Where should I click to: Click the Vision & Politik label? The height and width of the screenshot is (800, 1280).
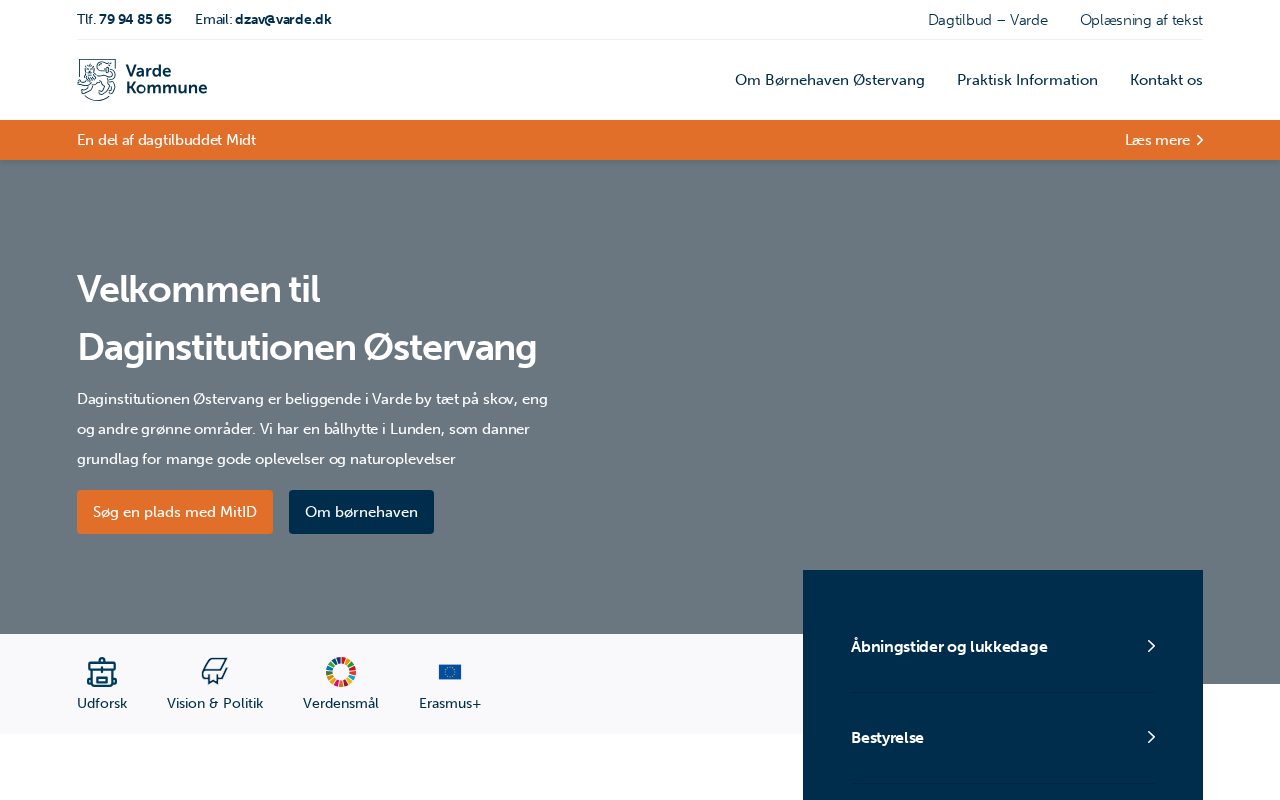(x=215, y=703)
